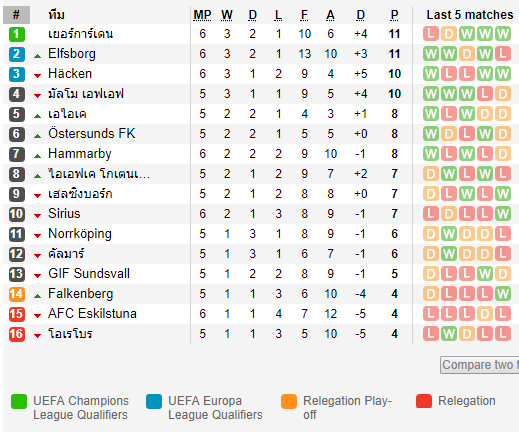Open the Norrköping team link
519x432 pixels.
coord(80,234)
